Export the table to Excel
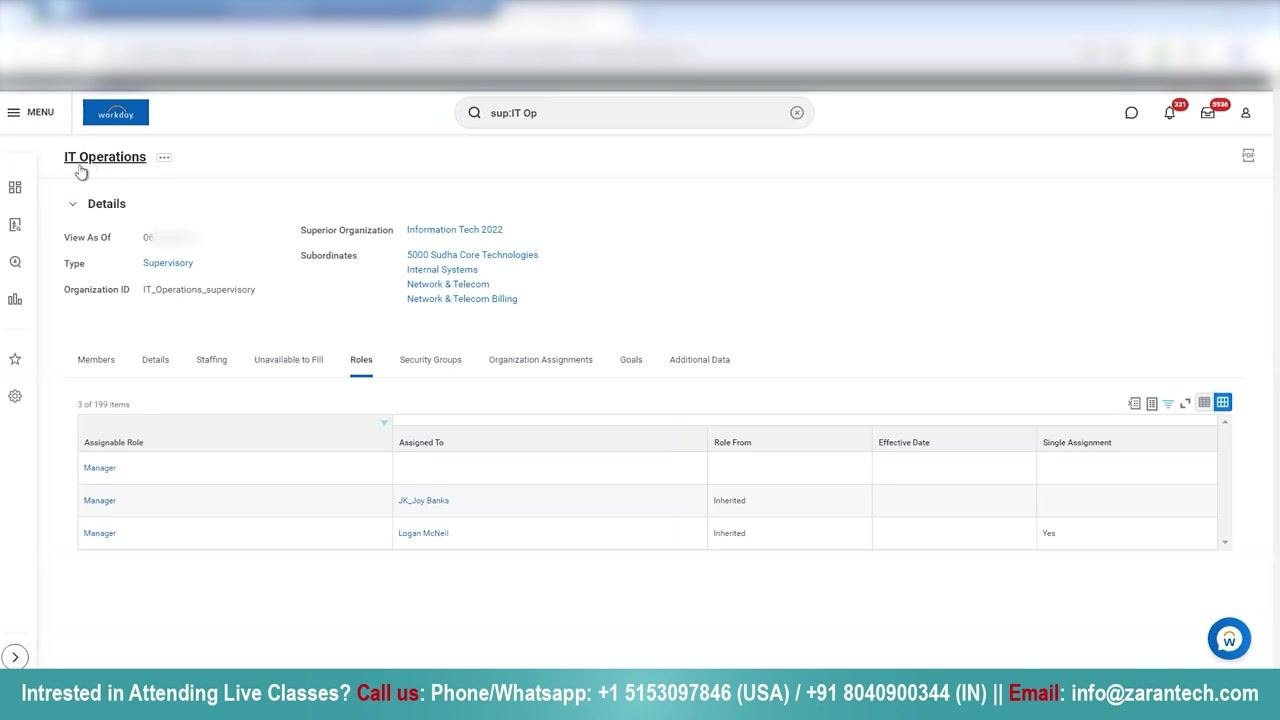Image resolution: width=1280 pixels, height=720 pixels. 1134,403
